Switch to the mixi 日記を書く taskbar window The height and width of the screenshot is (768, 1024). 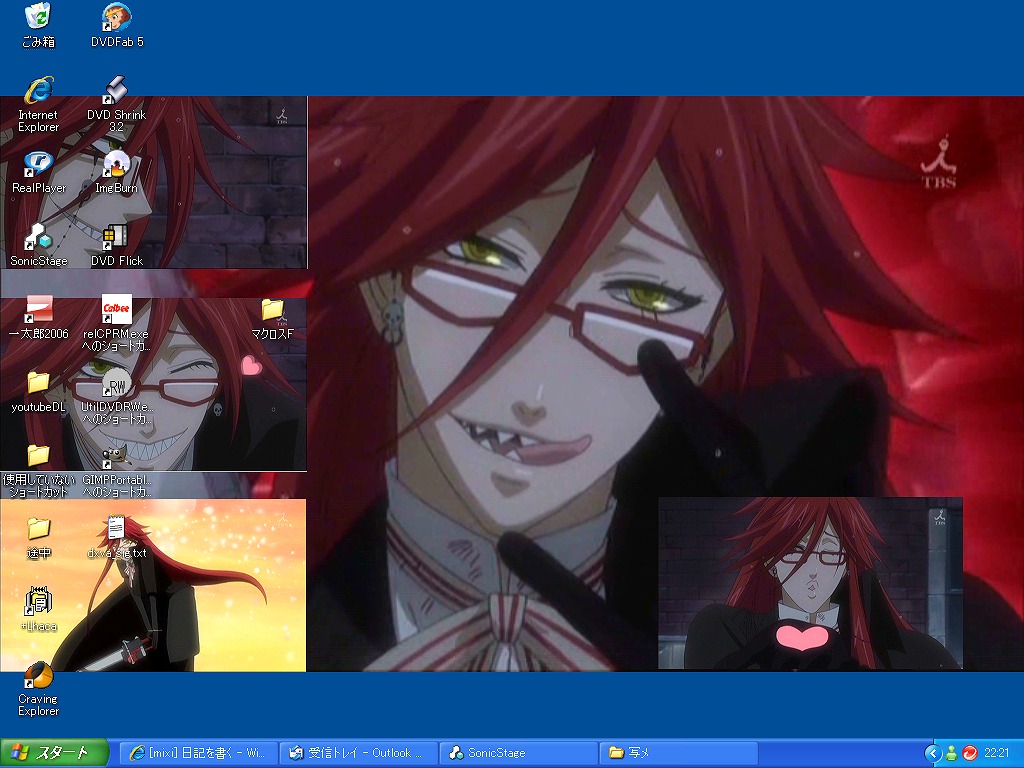199,753
